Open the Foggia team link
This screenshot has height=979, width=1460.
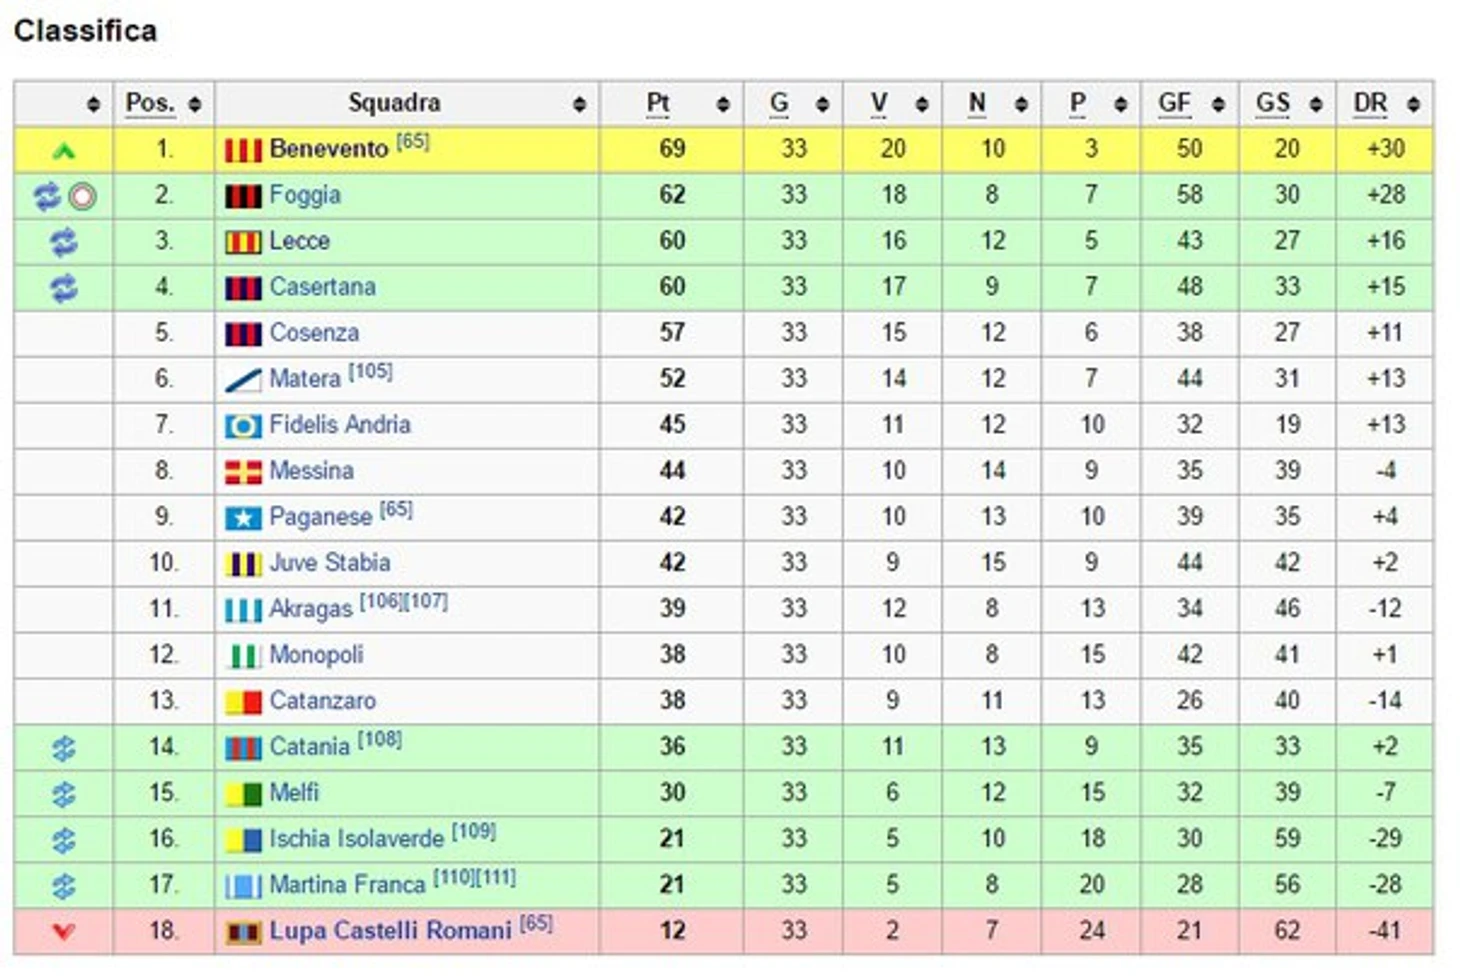click(305, 195)
